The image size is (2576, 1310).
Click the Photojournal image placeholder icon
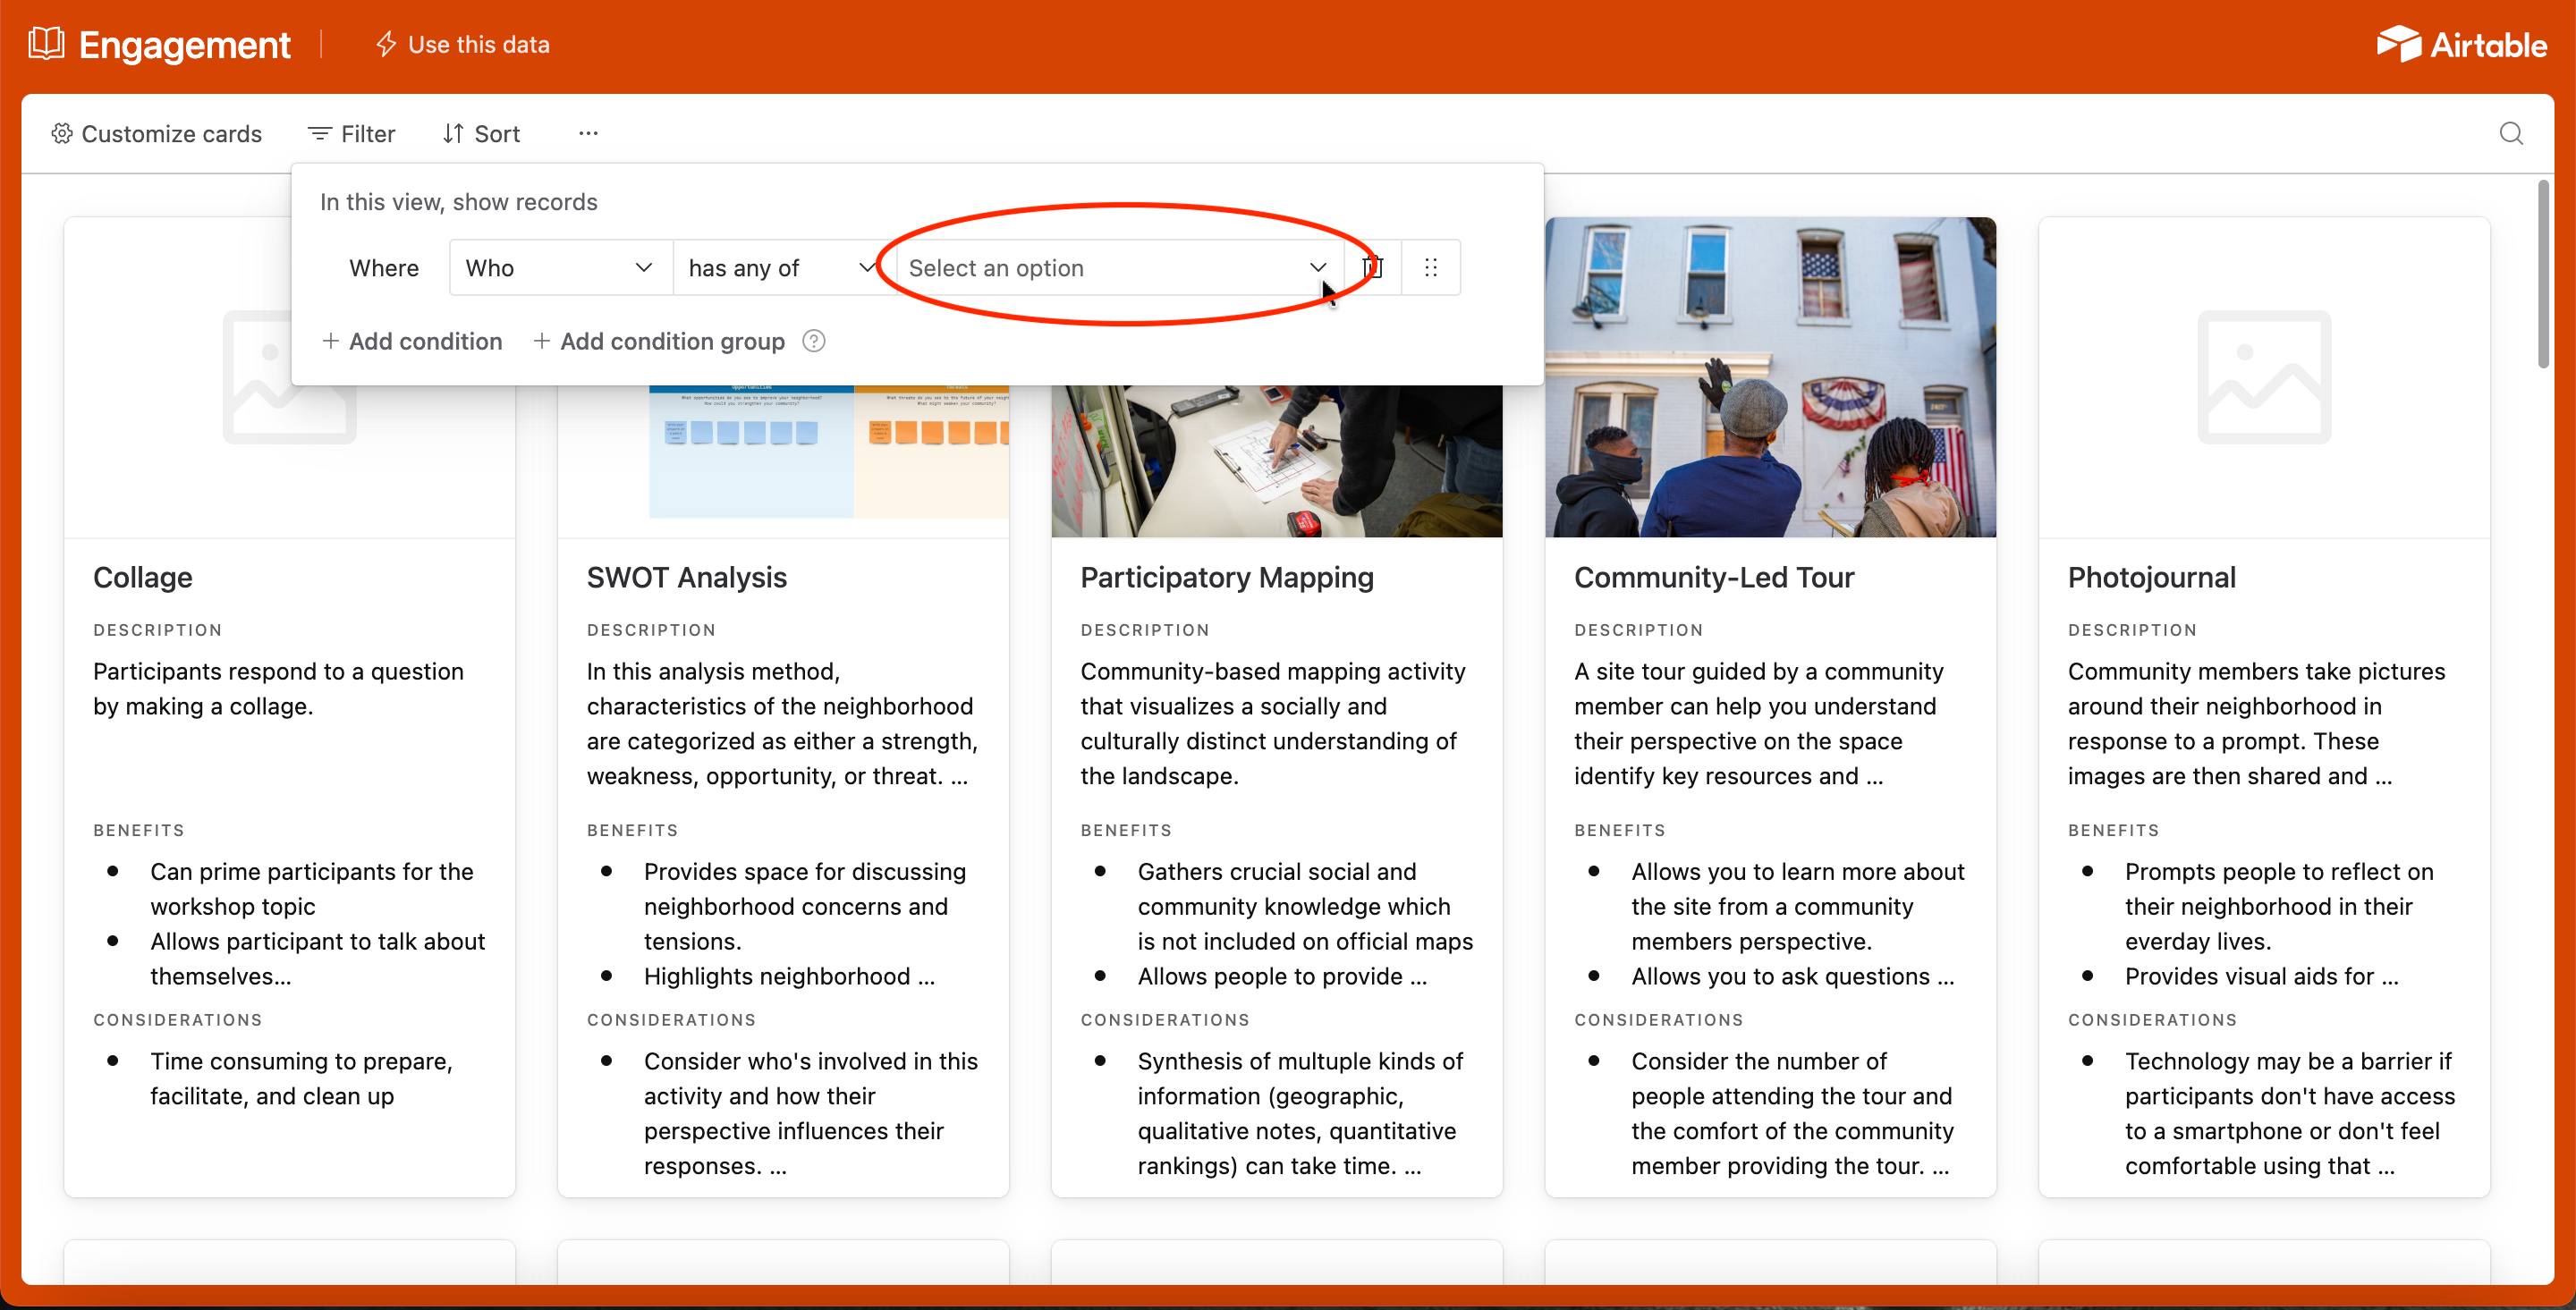pos(2263,377)
